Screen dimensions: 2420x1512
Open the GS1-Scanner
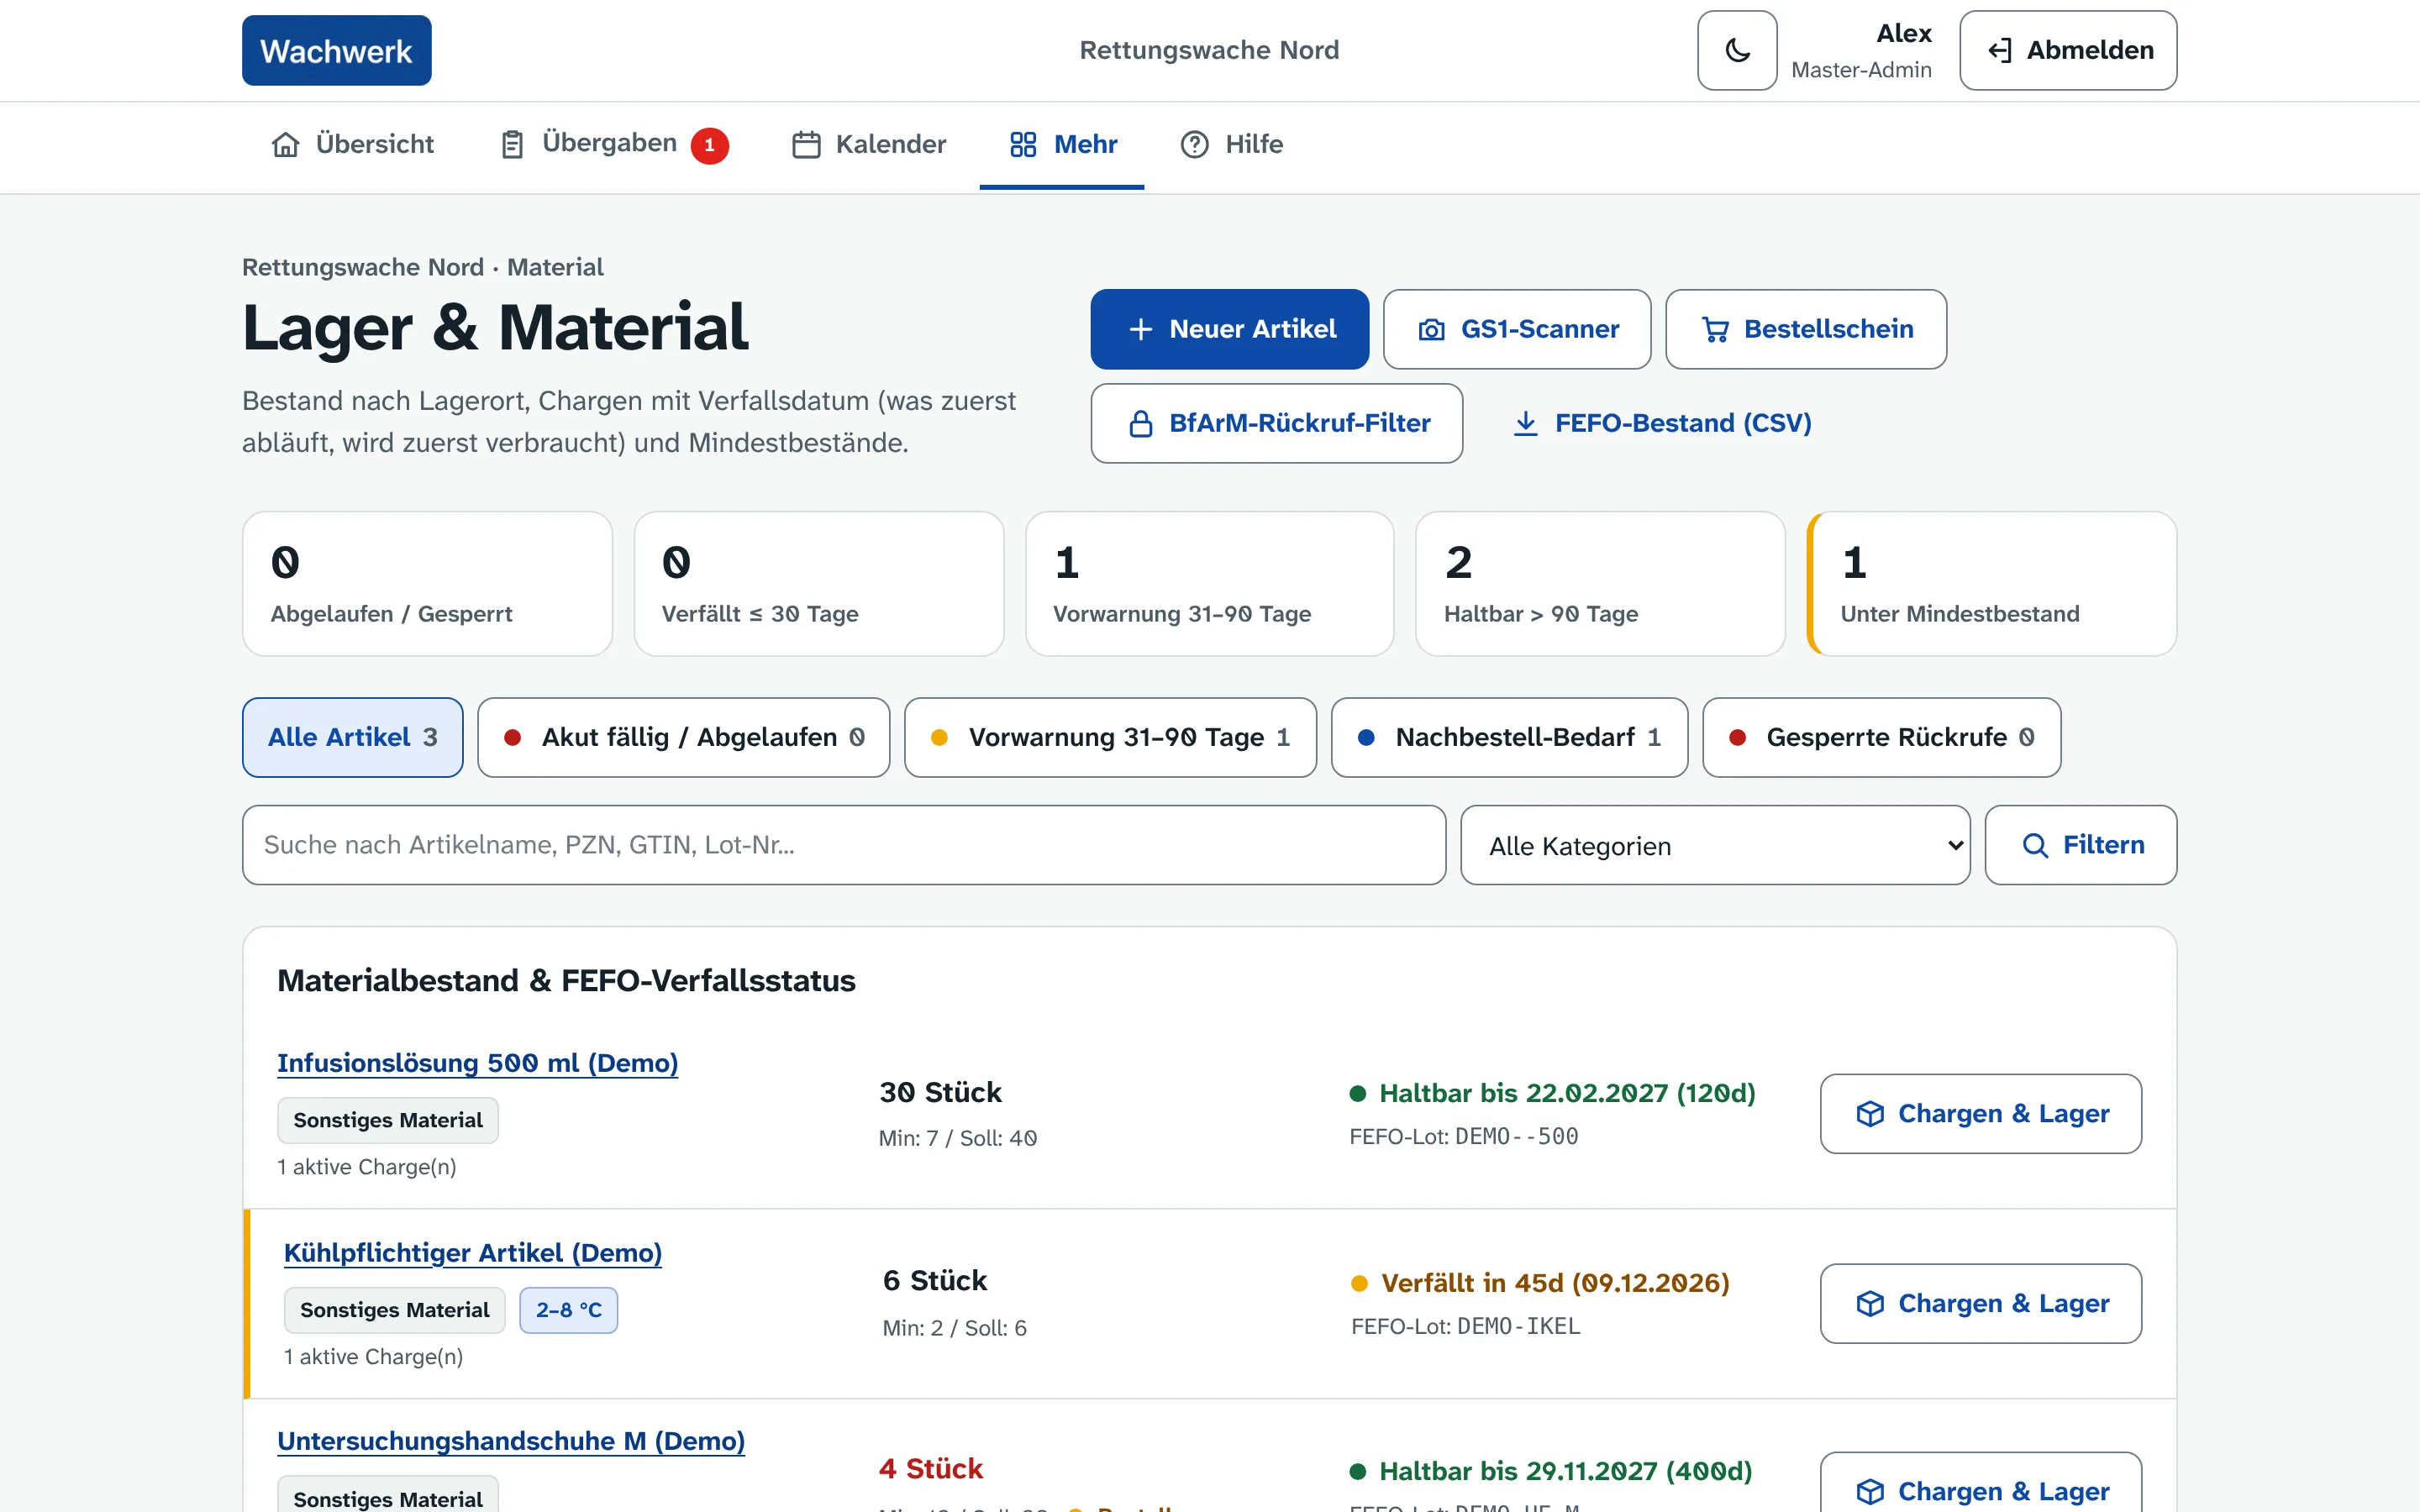pyautogui.click(x=1517, y=329)
